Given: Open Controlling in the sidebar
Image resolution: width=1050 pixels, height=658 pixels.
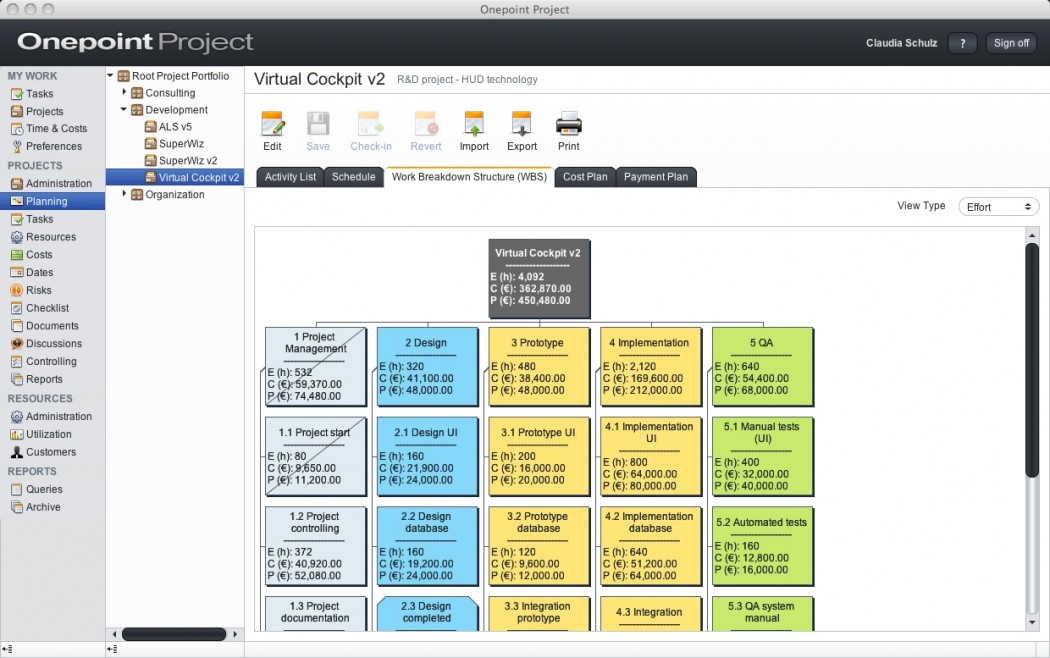Looking at the screenshot, I should click(51, 361).
